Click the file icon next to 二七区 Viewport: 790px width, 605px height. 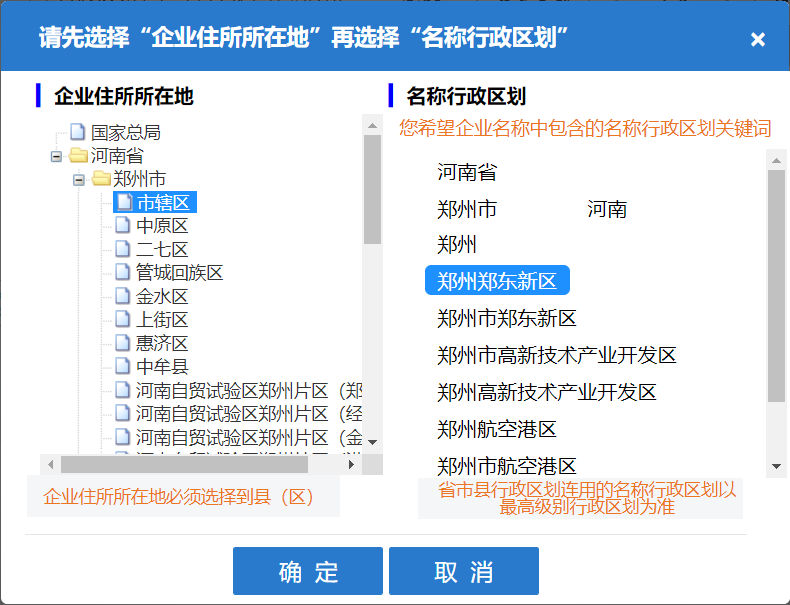(x=123, y=249)
